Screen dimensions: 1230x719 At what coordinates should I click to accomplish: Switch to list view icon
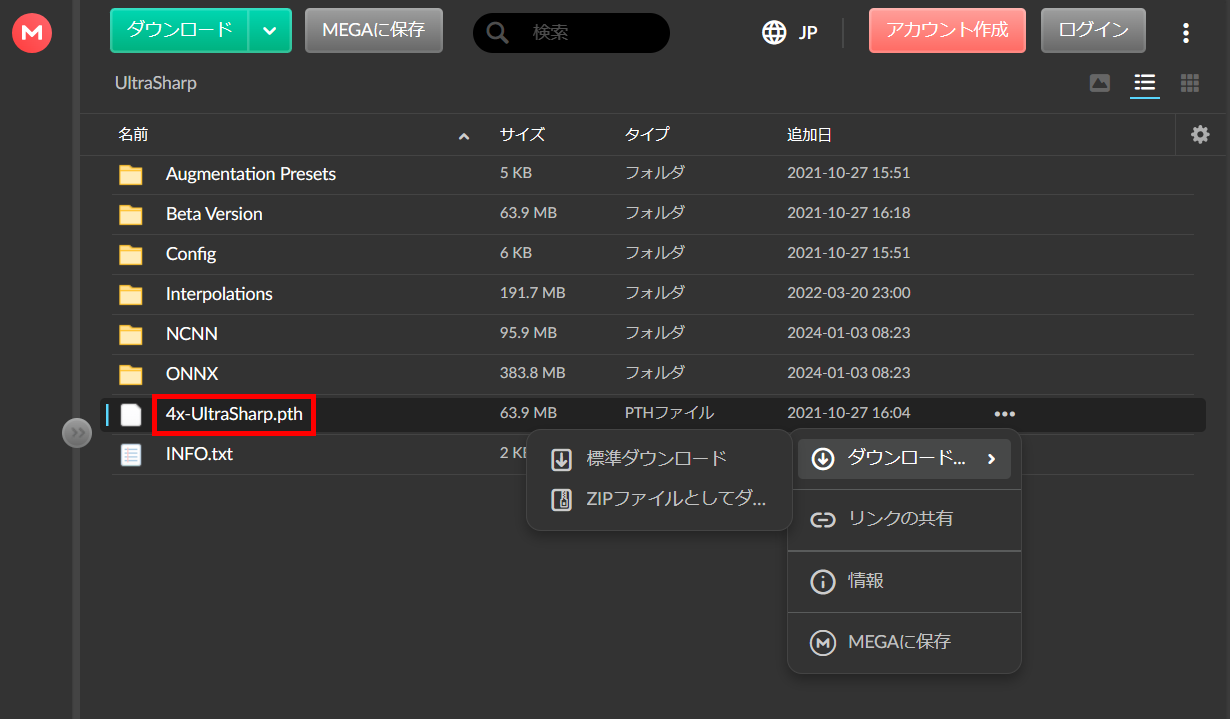tap(1144, 83)
